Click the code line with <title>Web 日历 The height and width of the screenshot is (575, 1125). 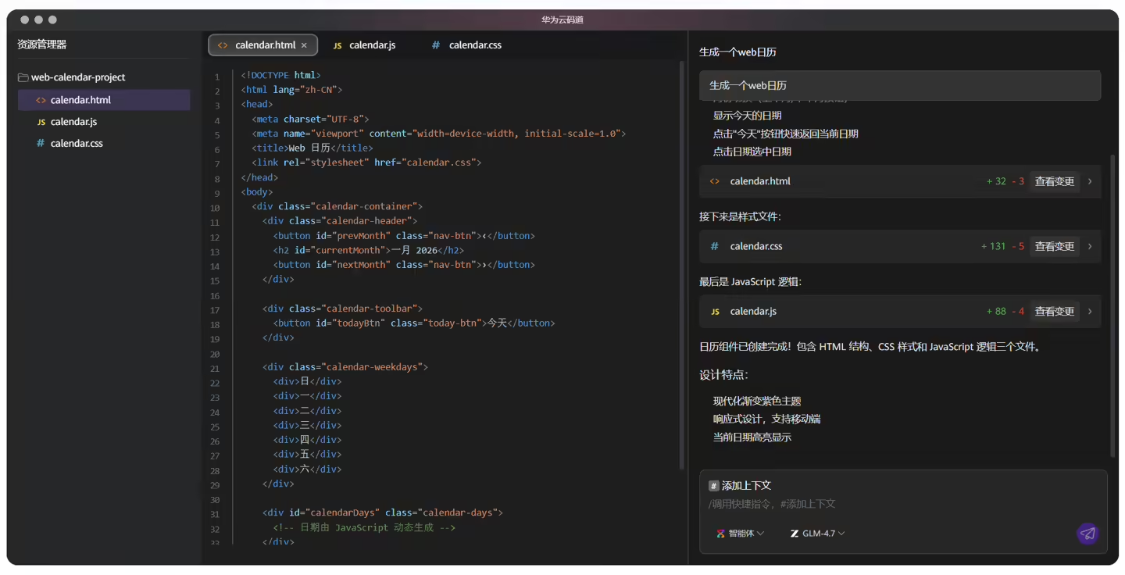pos(312,149)
